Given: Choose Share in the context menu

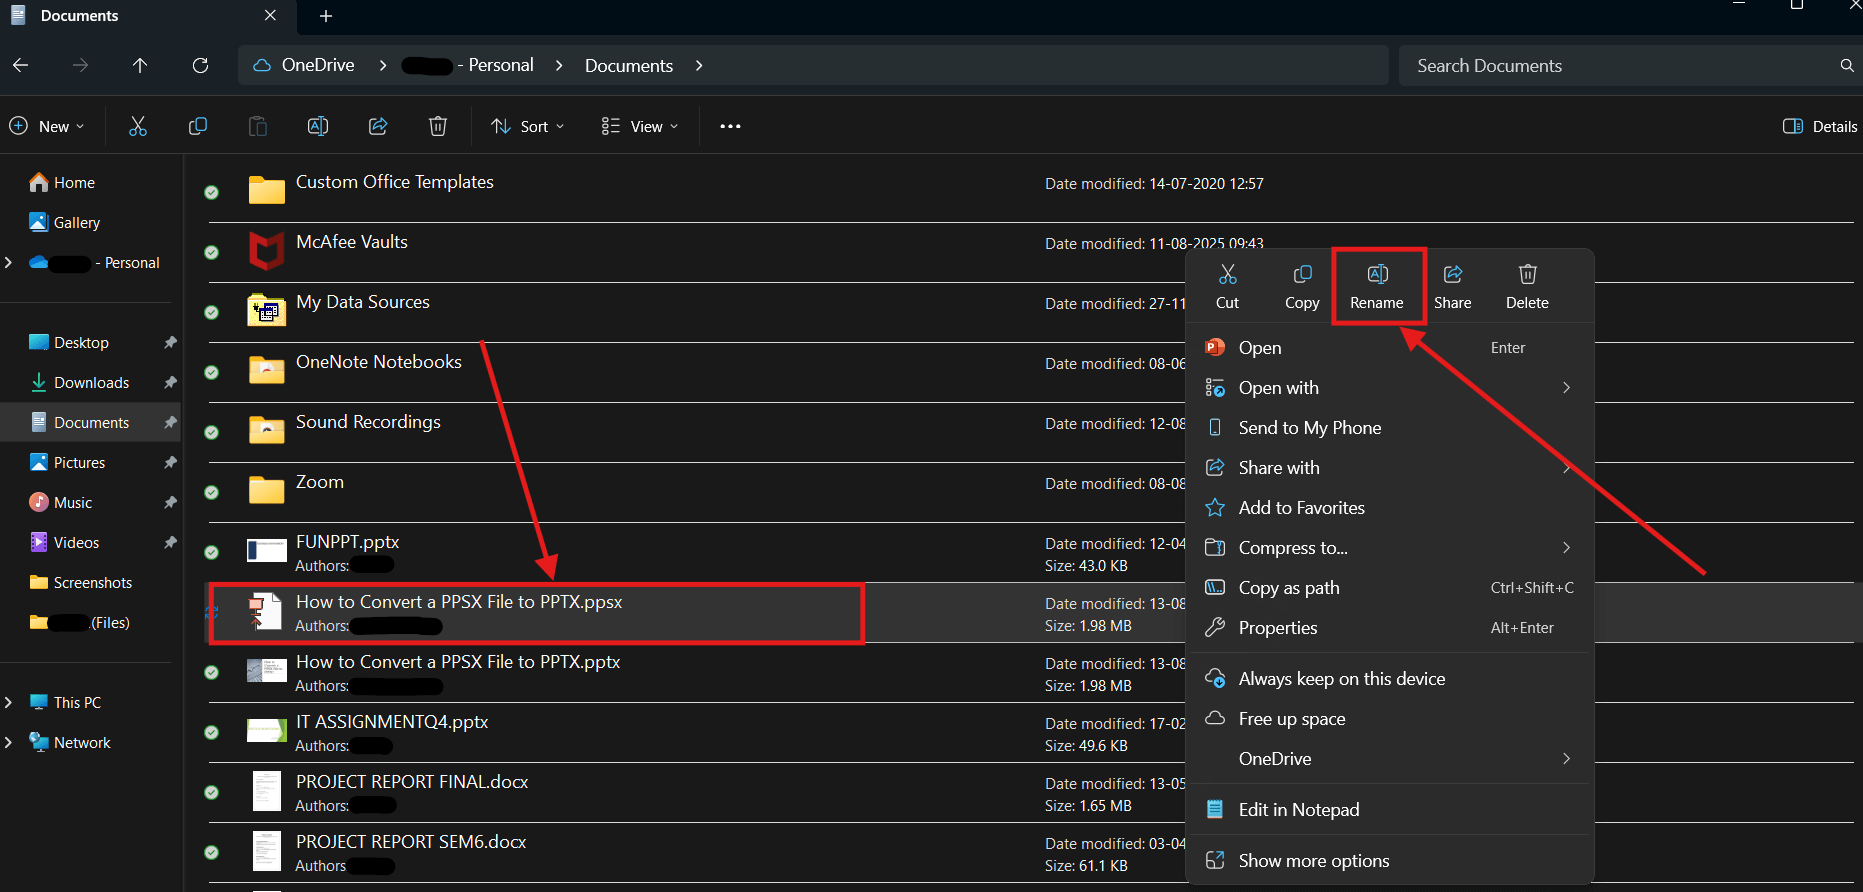Looking at the screenshot, I should coord(1452,286).
